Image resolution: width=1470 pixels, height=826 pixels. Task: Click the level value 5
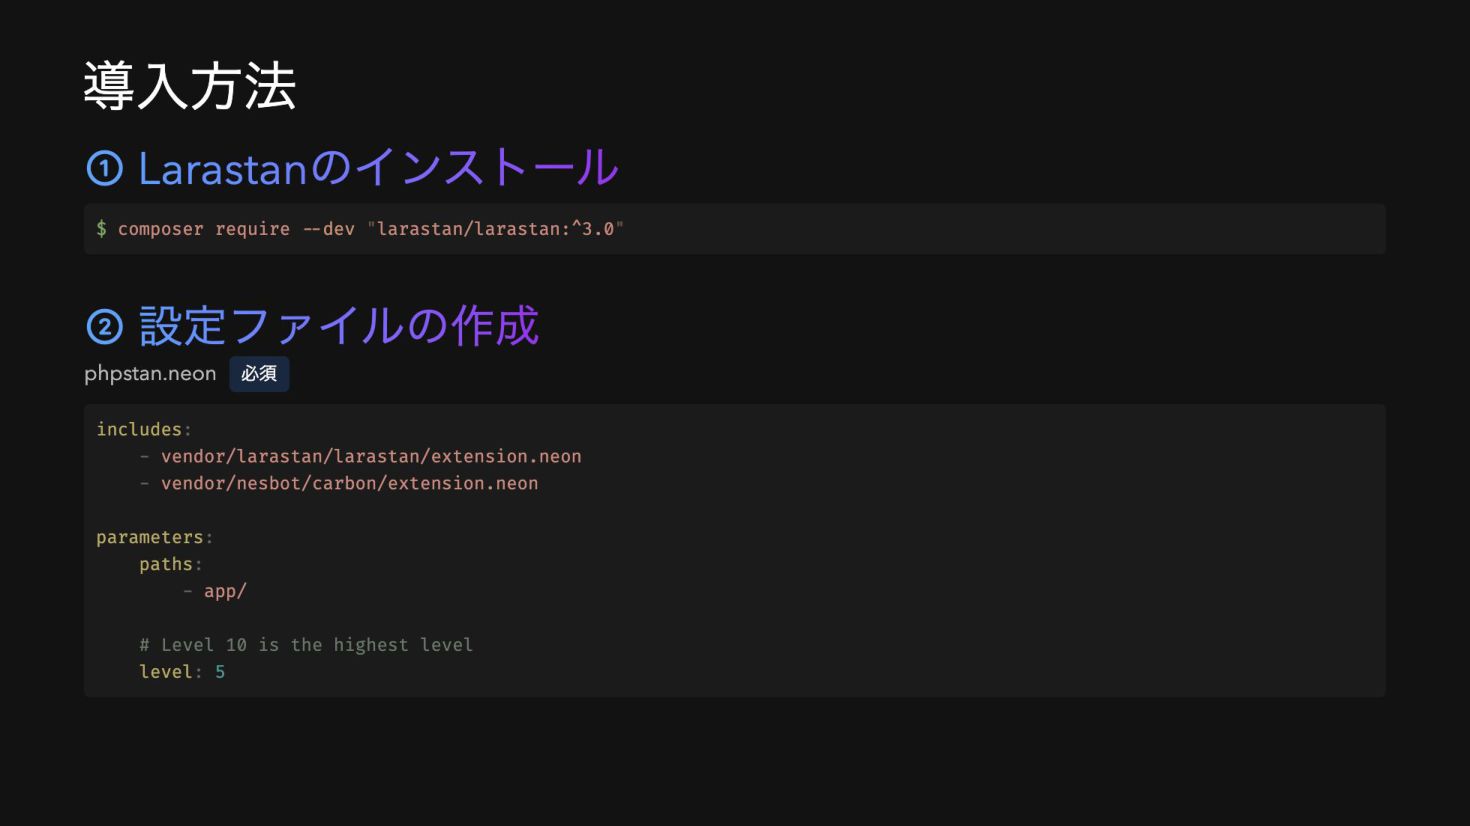click(220, 672)
